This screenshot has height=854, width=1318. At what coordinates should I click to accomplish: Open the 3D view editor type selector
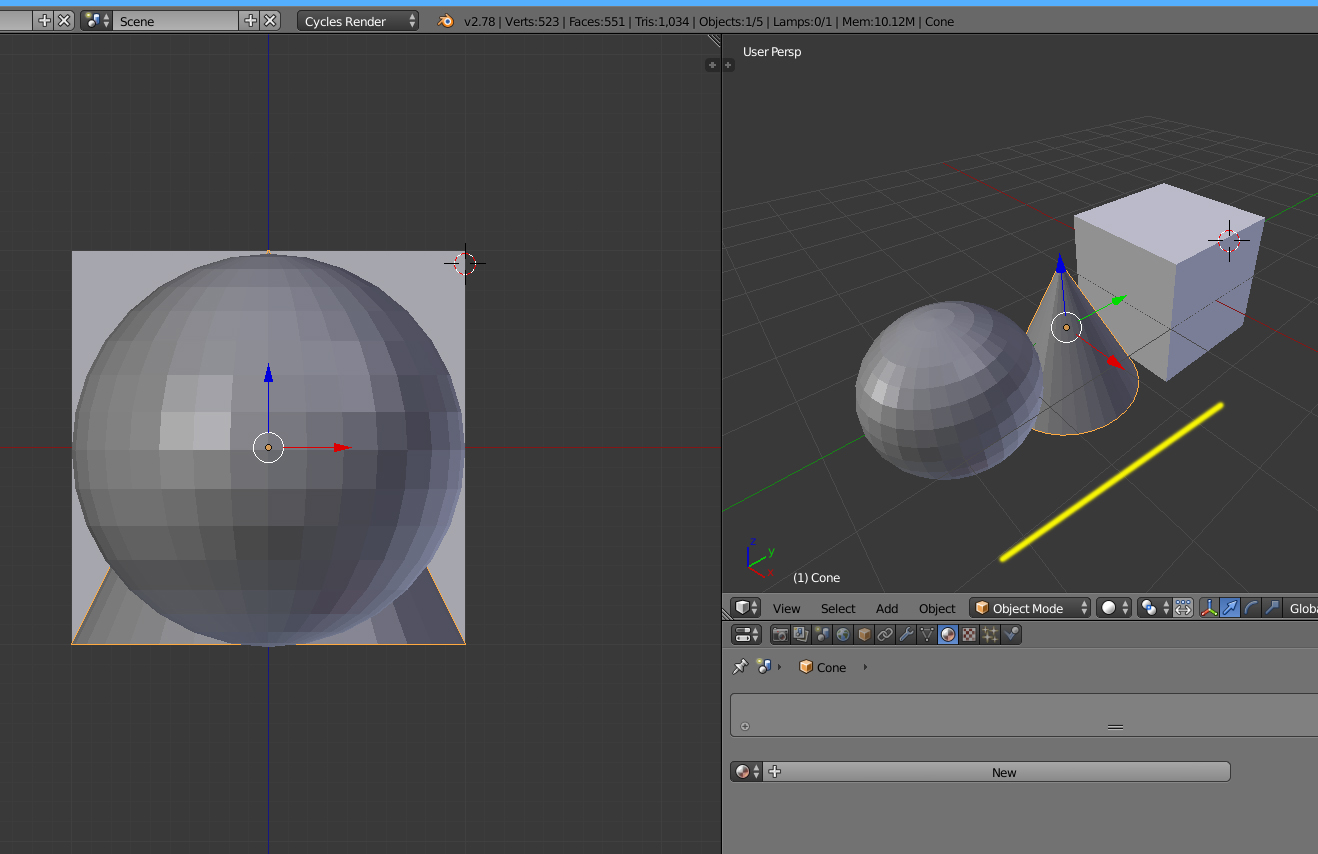coord(746,608)
